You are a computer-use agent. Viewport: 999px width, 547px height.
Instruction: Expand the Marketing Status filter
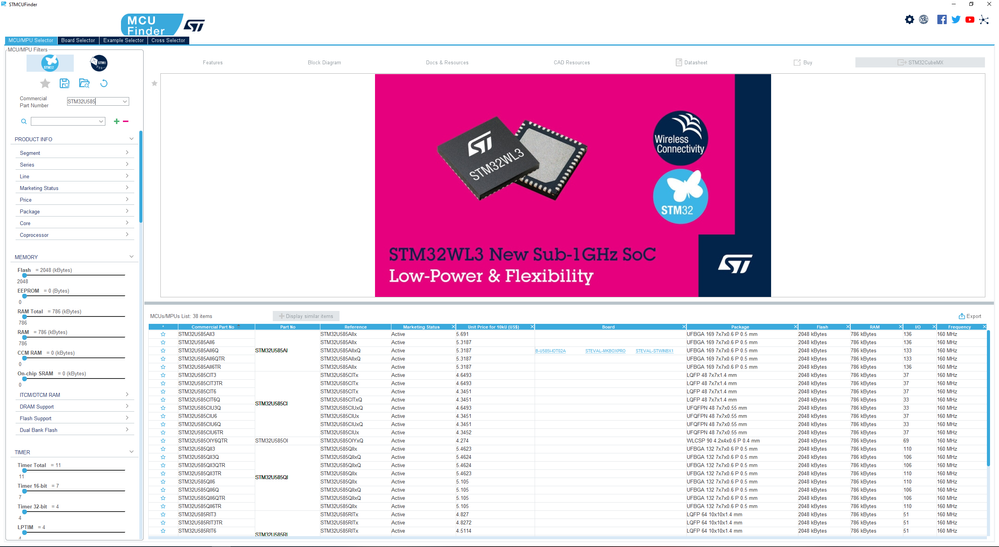click(x=73, y=188)
